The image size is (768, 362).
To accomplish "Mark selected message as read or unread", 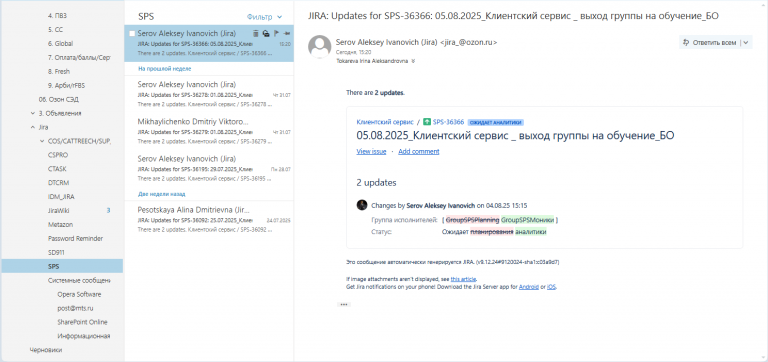I will (266, 33).
